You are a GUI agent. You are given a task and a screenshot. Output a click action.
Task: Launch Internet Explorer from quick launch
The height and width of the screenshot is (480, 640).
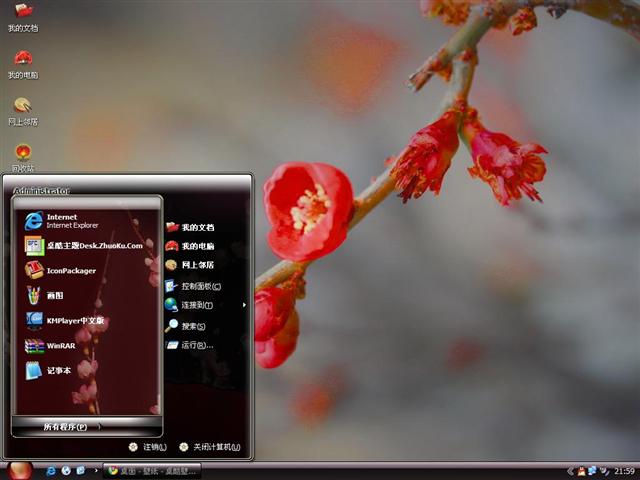tap(51, 471)
